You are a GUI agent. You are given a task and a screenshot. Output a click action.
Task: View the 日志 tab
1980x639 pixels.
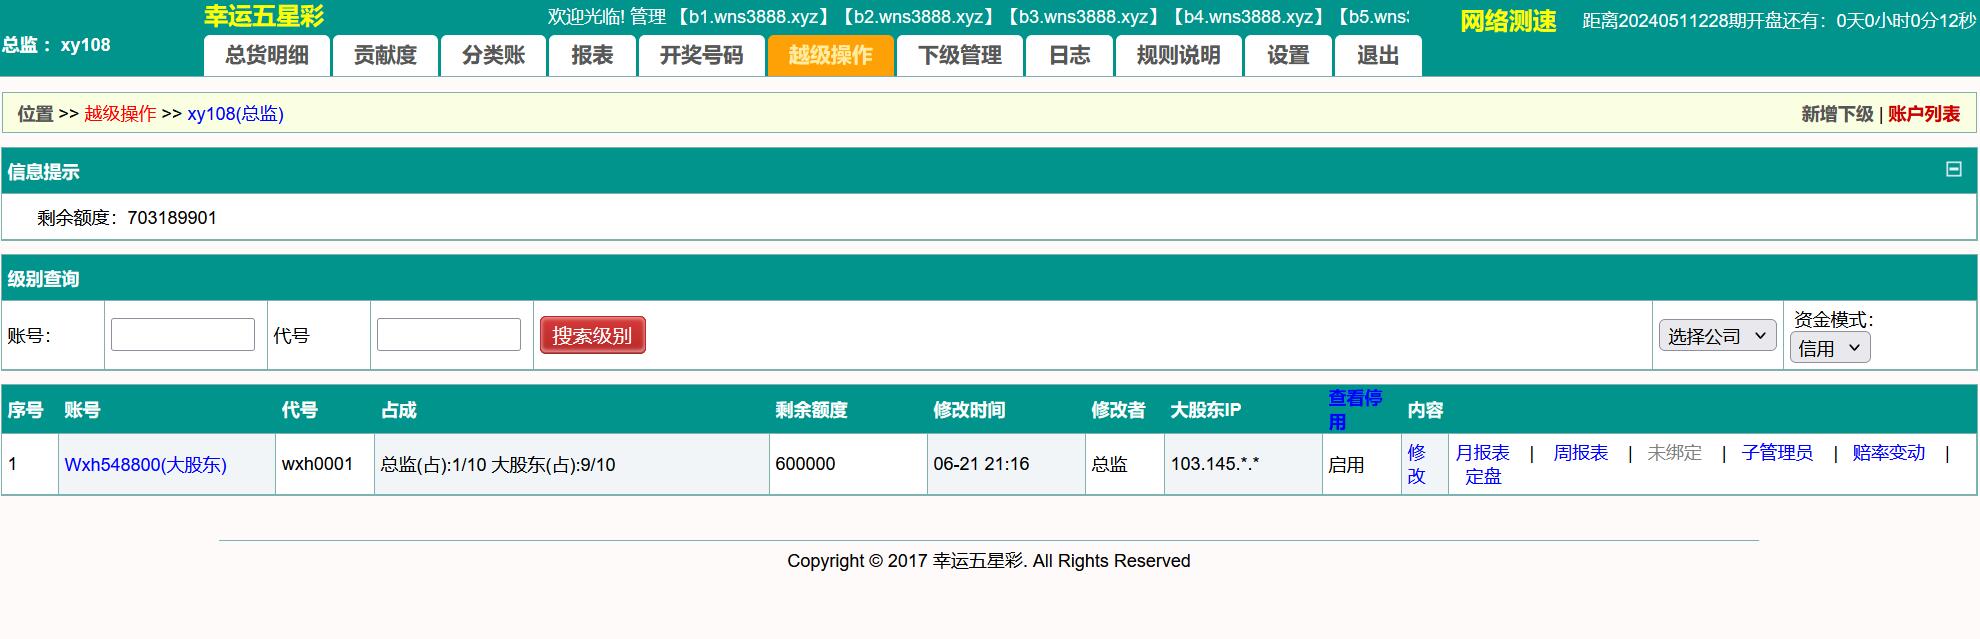click(x=1069, y=56)
